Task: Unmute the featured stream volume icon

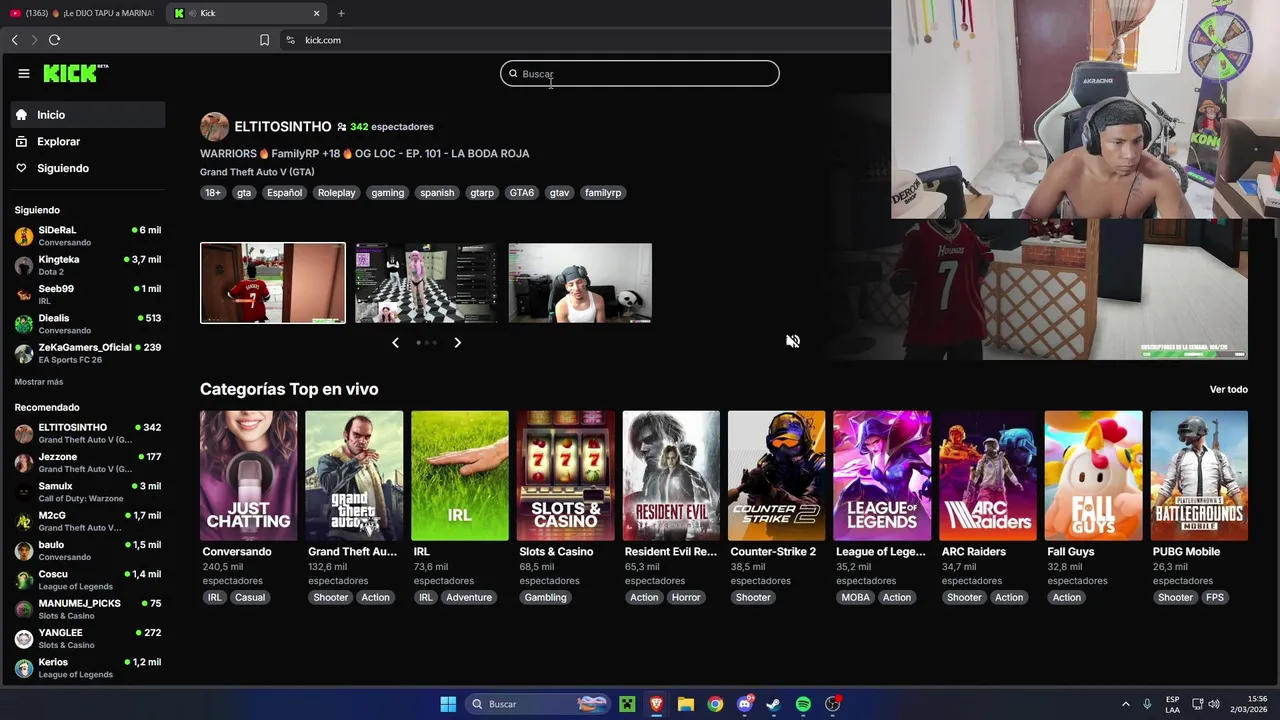Action: 792,341
